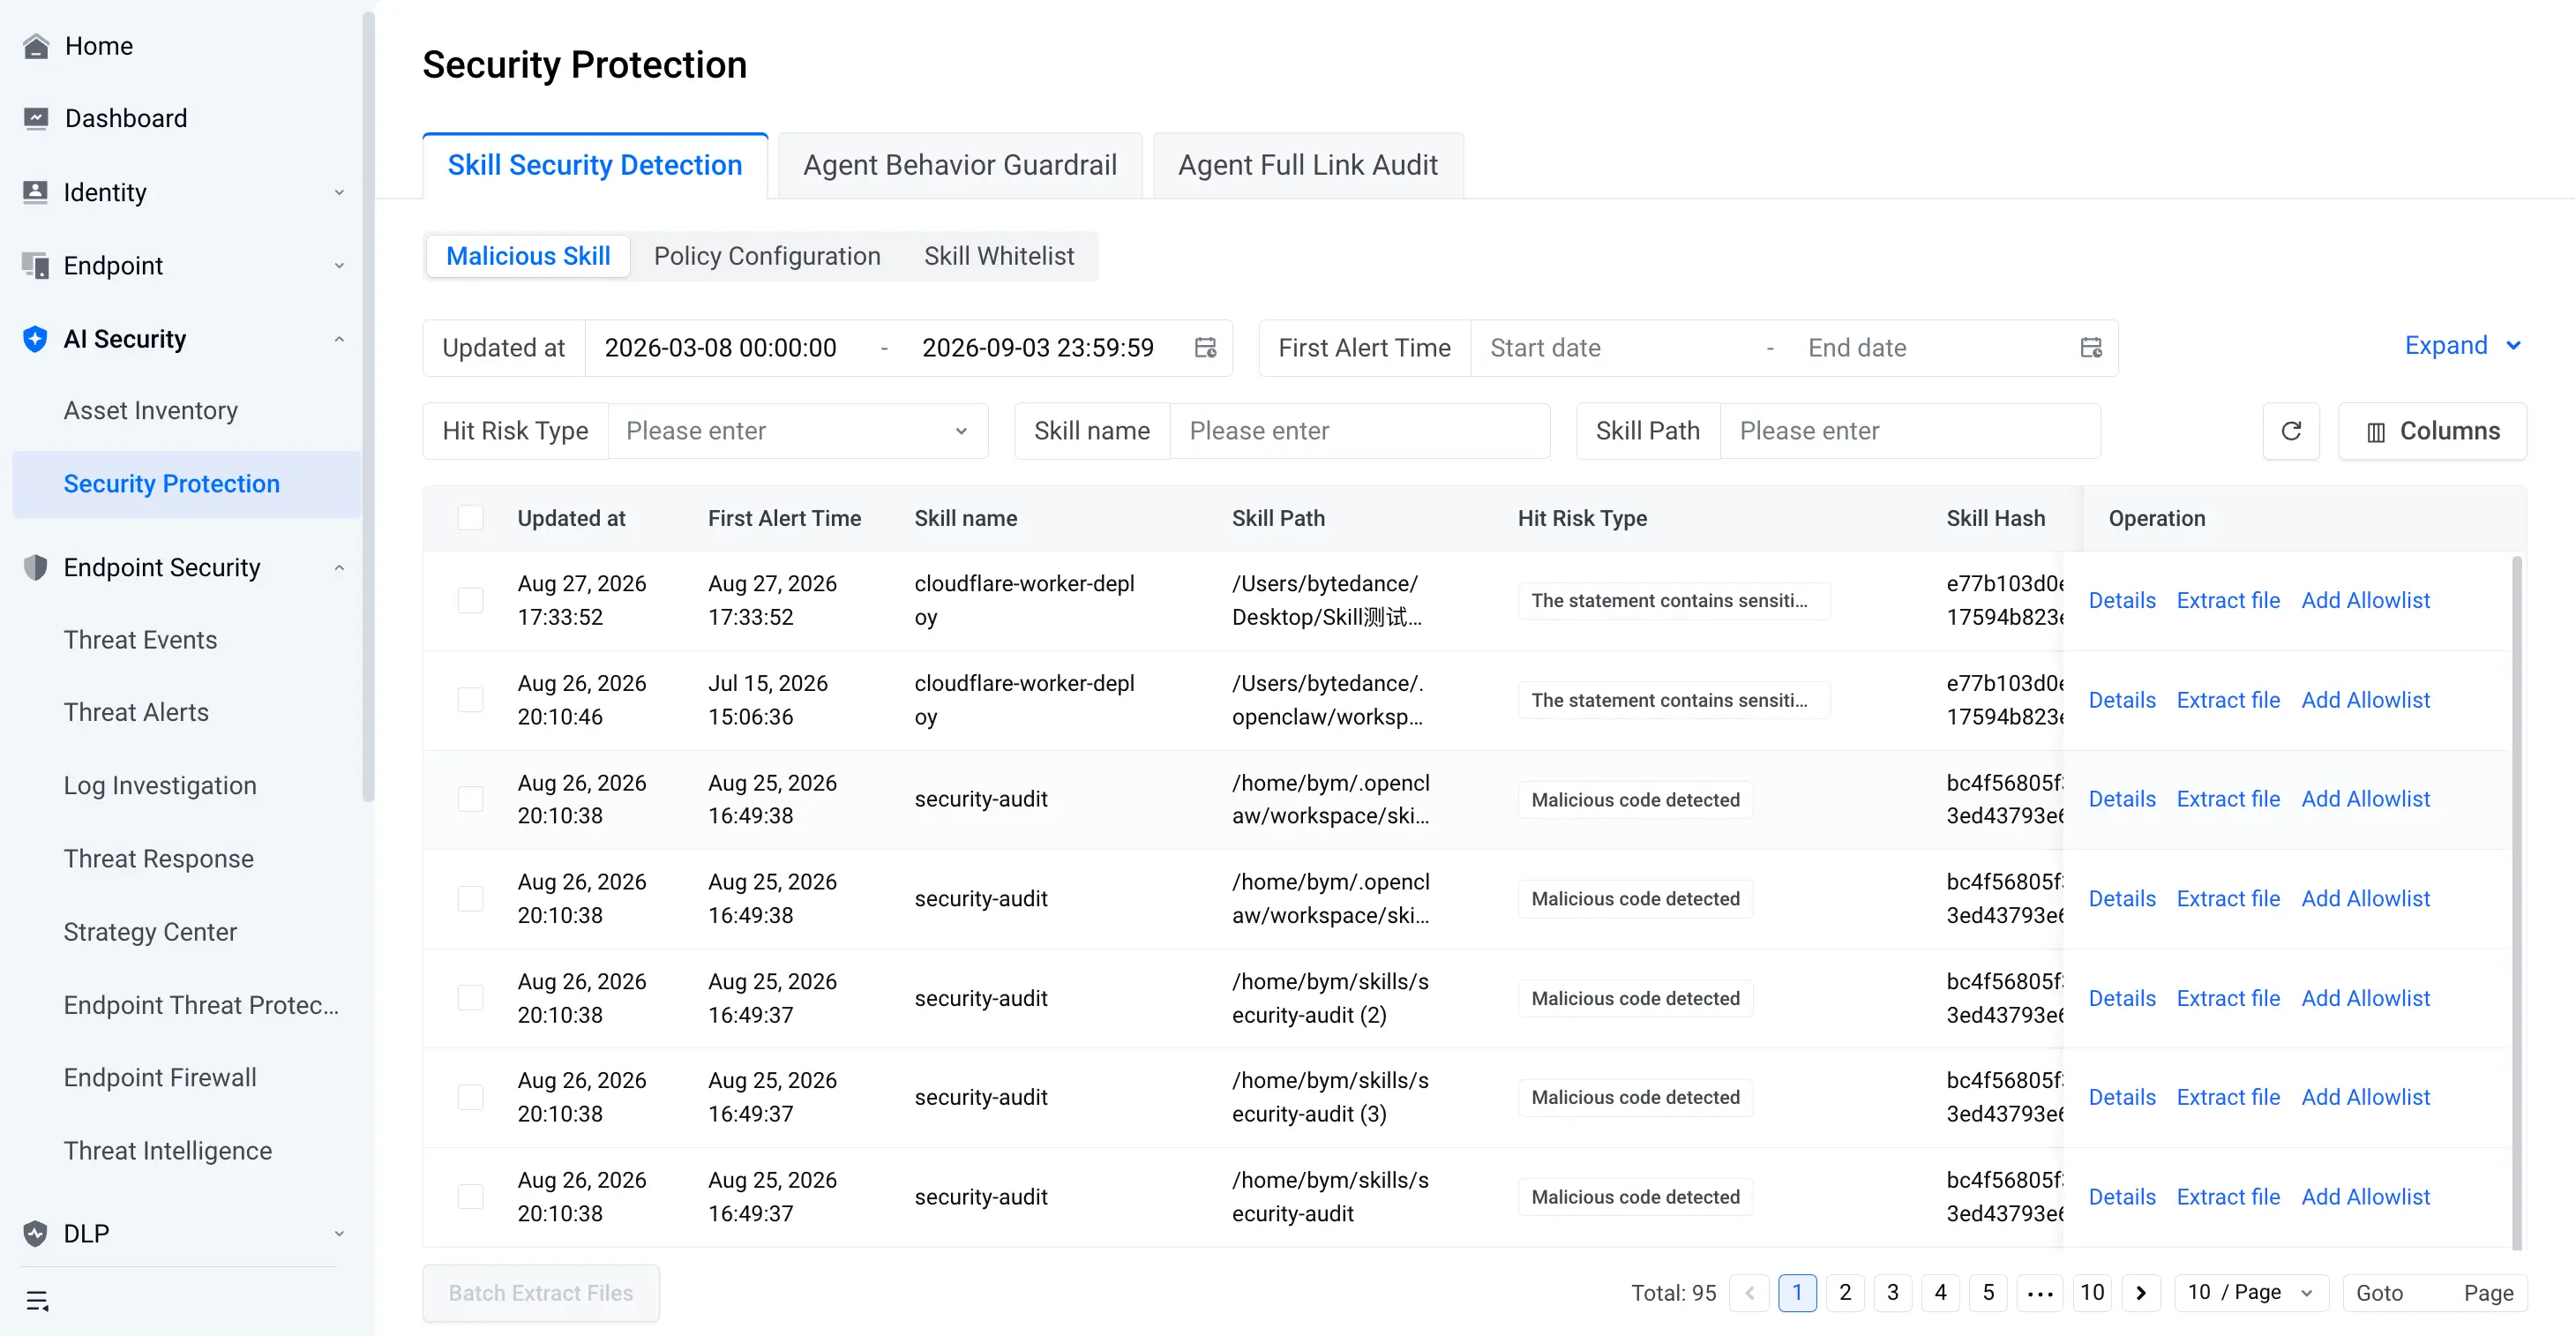Open calendar icon in Updated at range
The width and height of the screenshot is (2576, 1336).
(x=1206, y=348)
